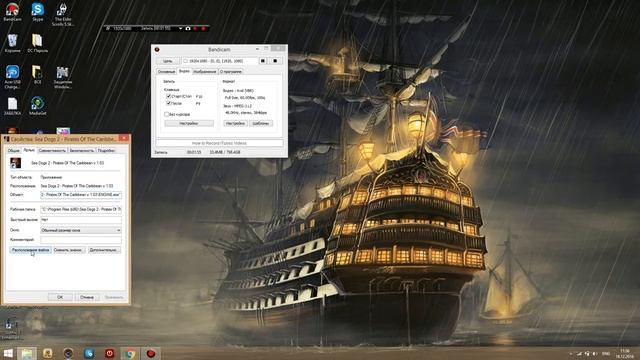Click the Шаблоны button in Bandicam
Viewport: 640px width, 360px height.
coord(261,123)
